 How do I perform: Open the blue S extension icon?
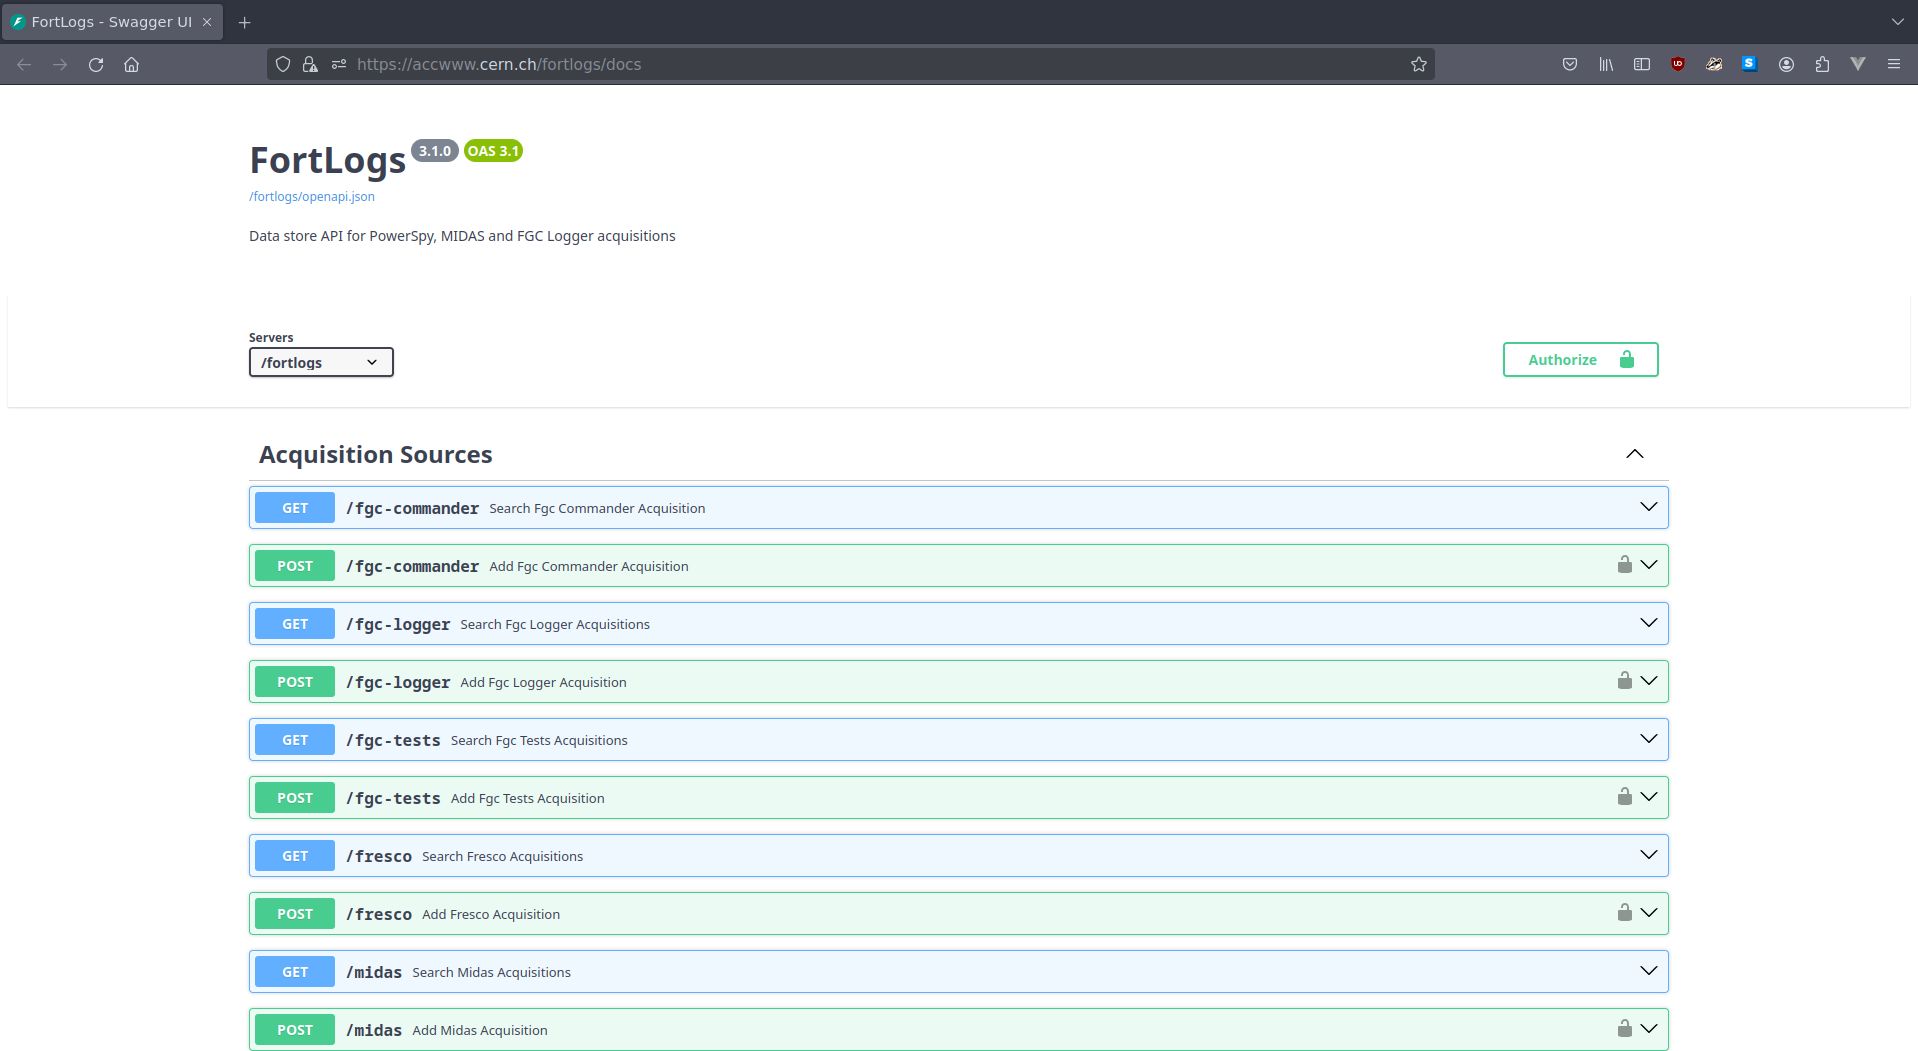coord(1749,63)
